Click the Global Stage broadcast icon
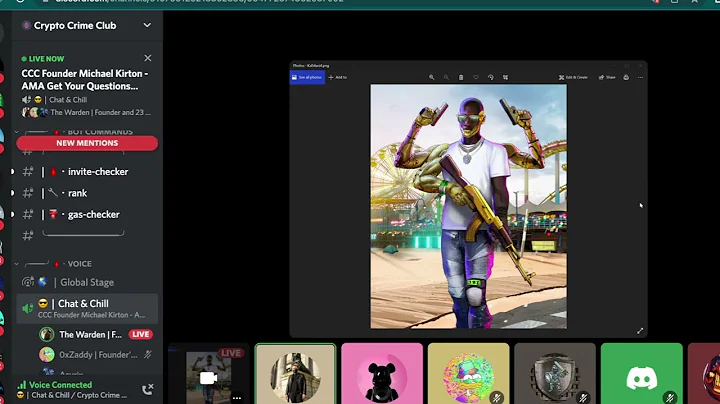 (28, 282)
